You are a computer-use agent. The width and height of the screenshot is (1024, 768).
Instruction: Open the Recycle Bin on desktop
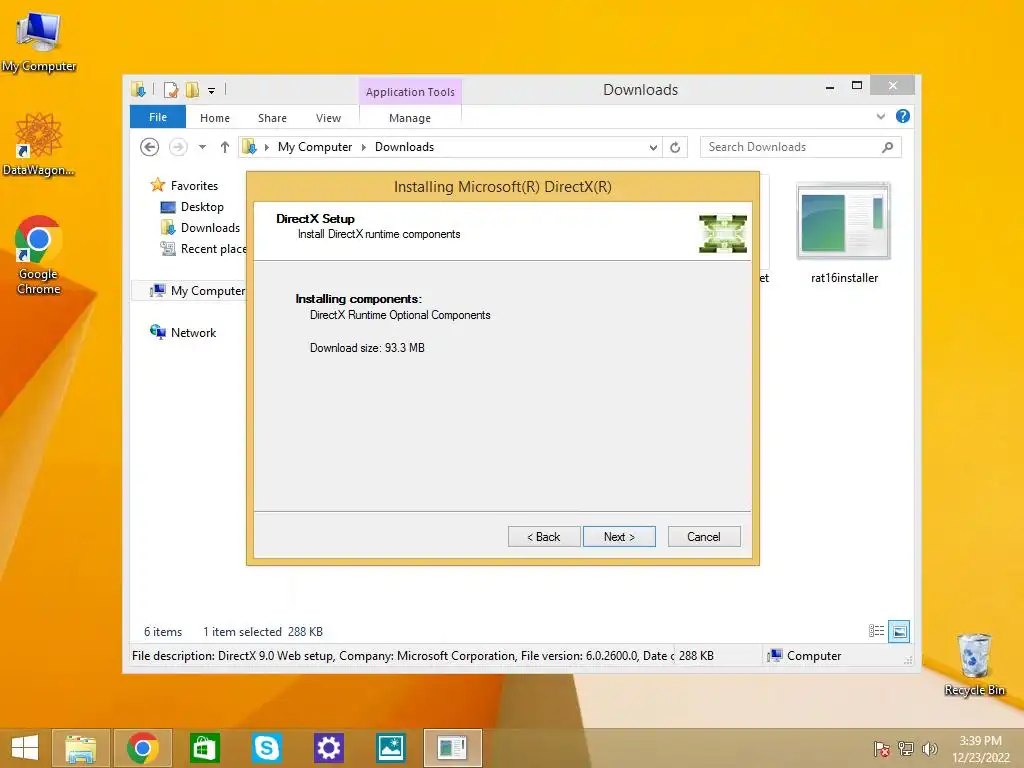[974, 665]
